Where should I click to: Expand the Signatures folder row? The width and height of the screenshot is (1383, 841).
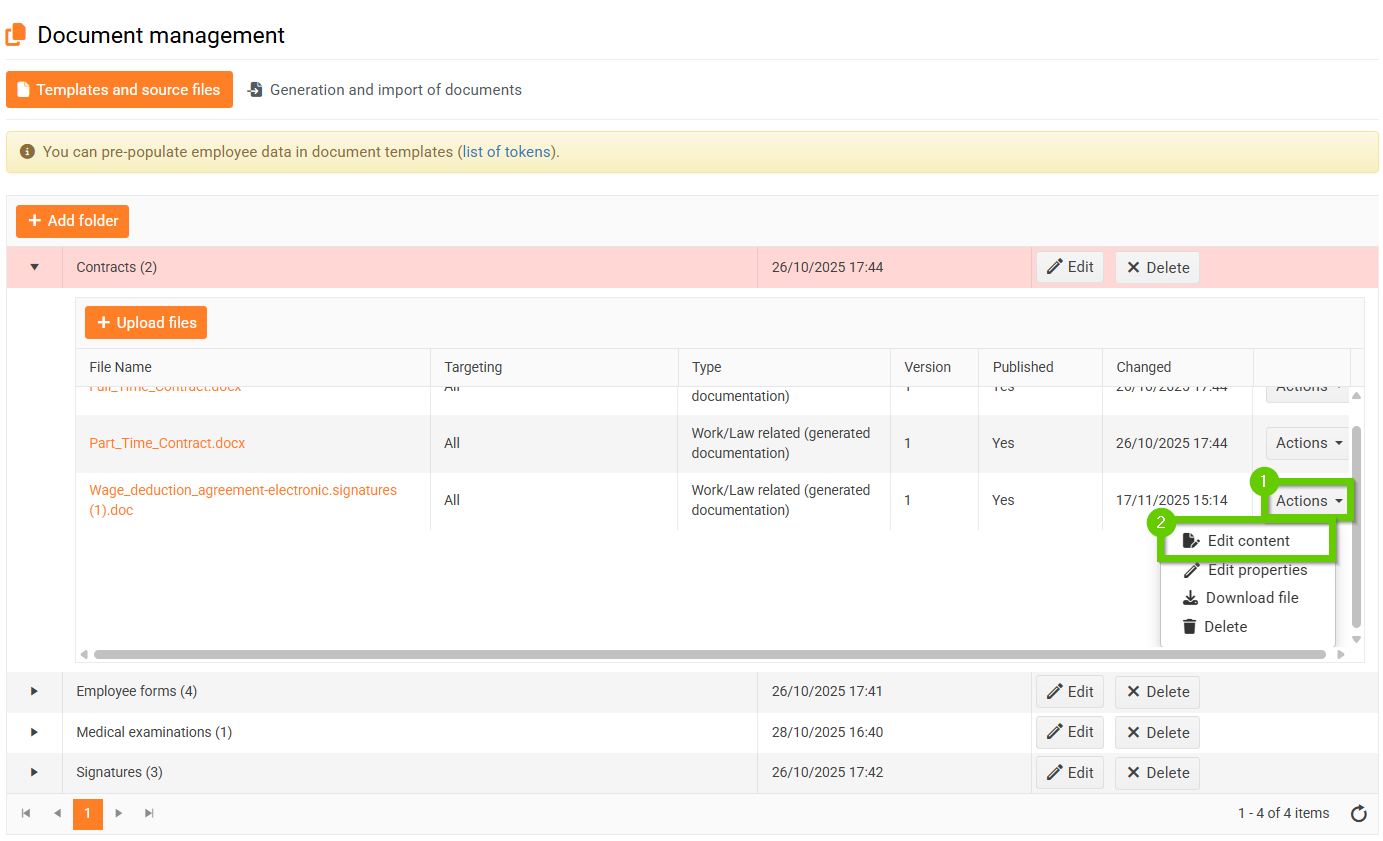pyautogui.click(x=34, y=772)
